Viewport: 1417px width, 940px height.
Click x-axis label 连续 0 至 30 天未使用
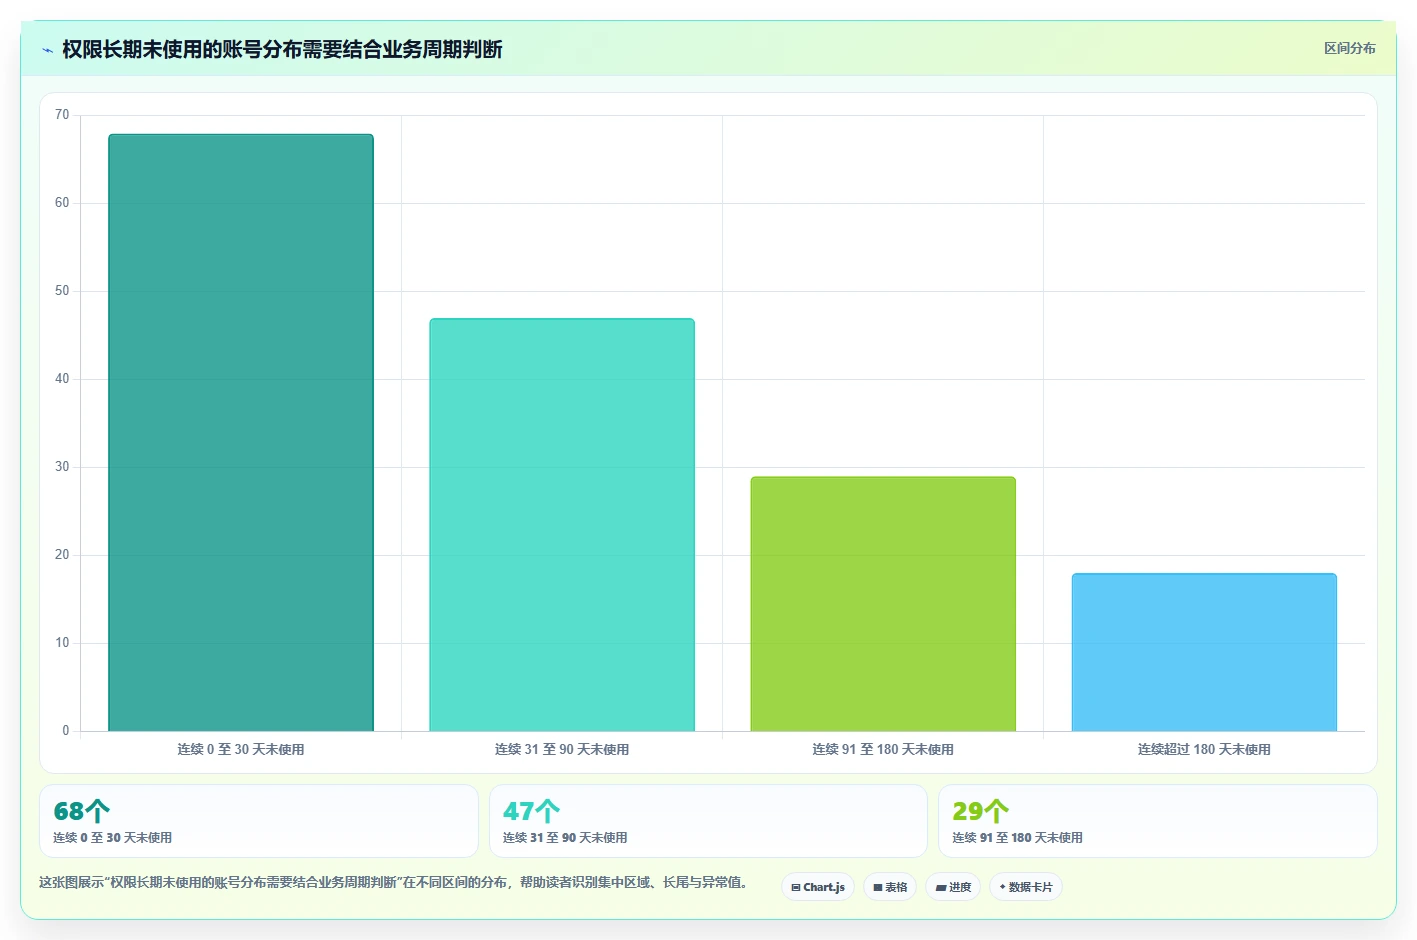tap(241, 749)
